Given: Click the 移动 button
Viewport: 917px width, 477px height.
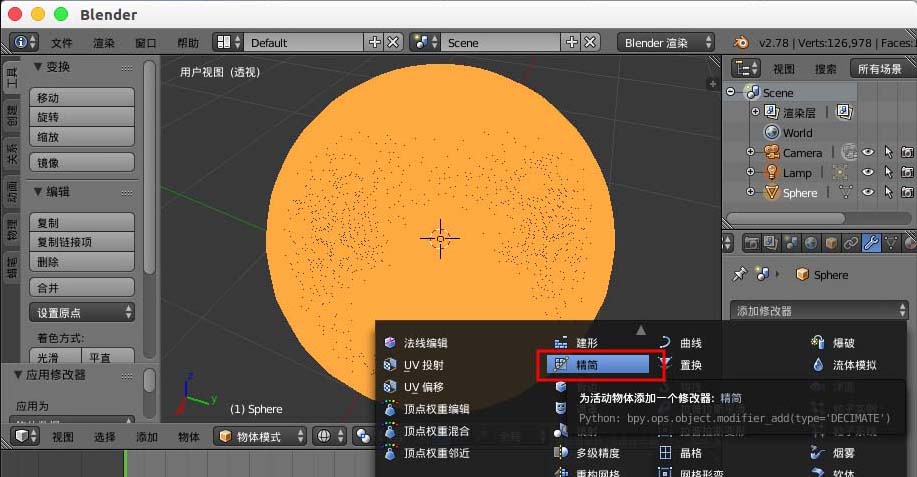Looking at the screenshot, I should [x=82, y=98].
